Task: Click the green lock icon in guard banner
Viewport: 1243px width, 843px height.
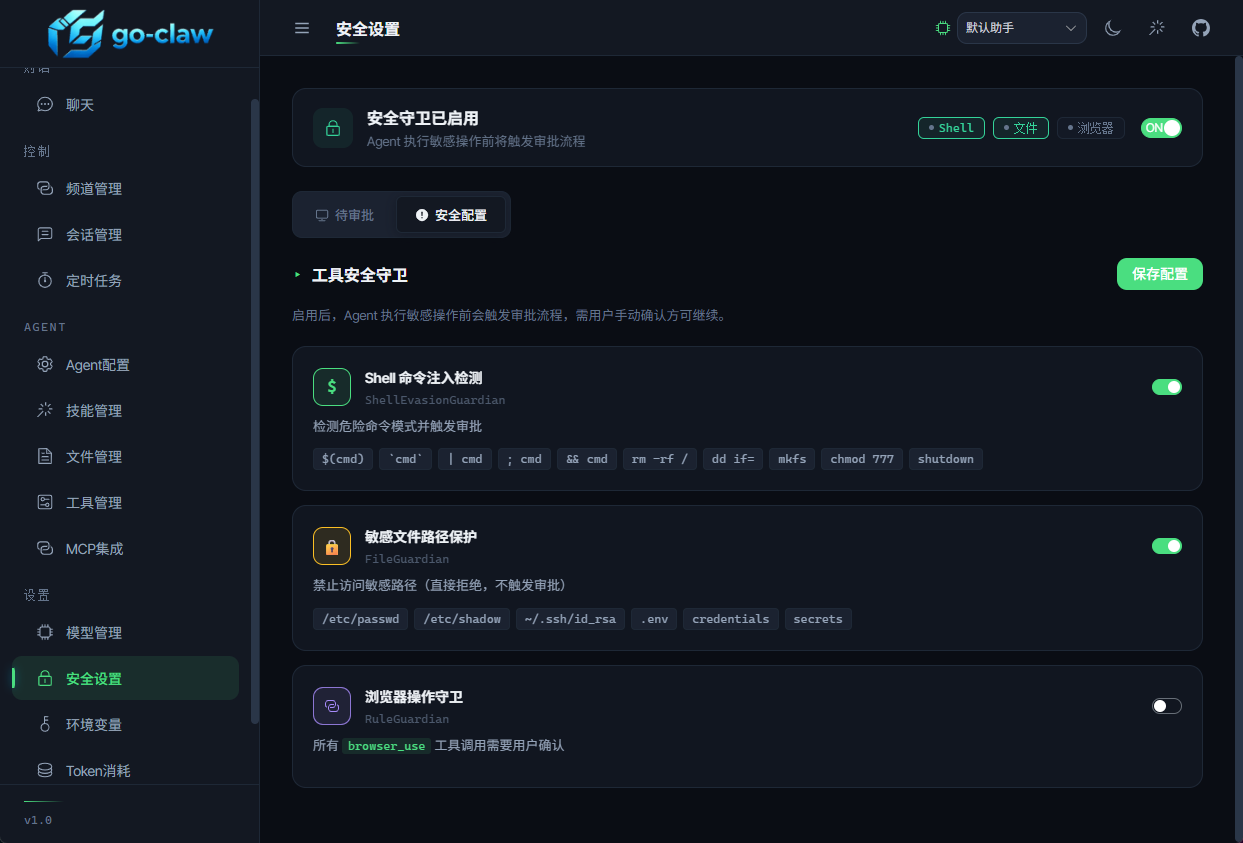Action: pyautogui.click(x=333, y=128)
